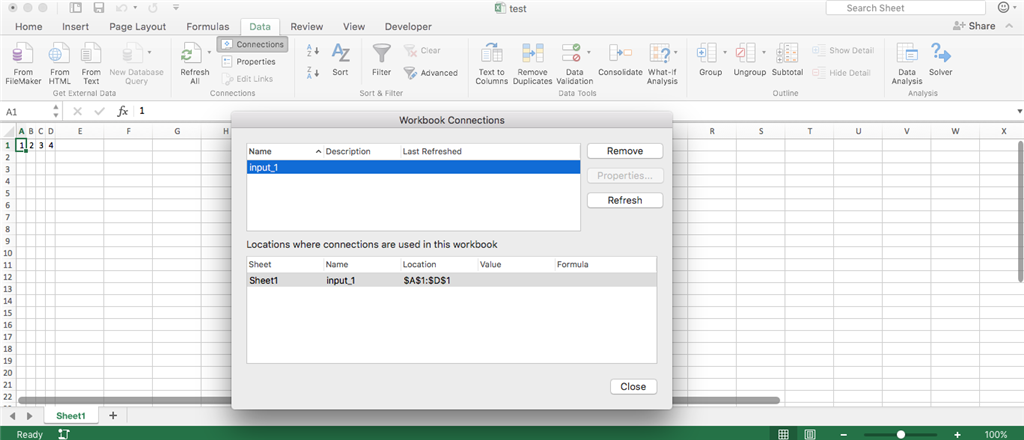The width and height of the screenshot is (1024, 440).
Task: Go to next sheet arrow
Action: tap(29, 416)
